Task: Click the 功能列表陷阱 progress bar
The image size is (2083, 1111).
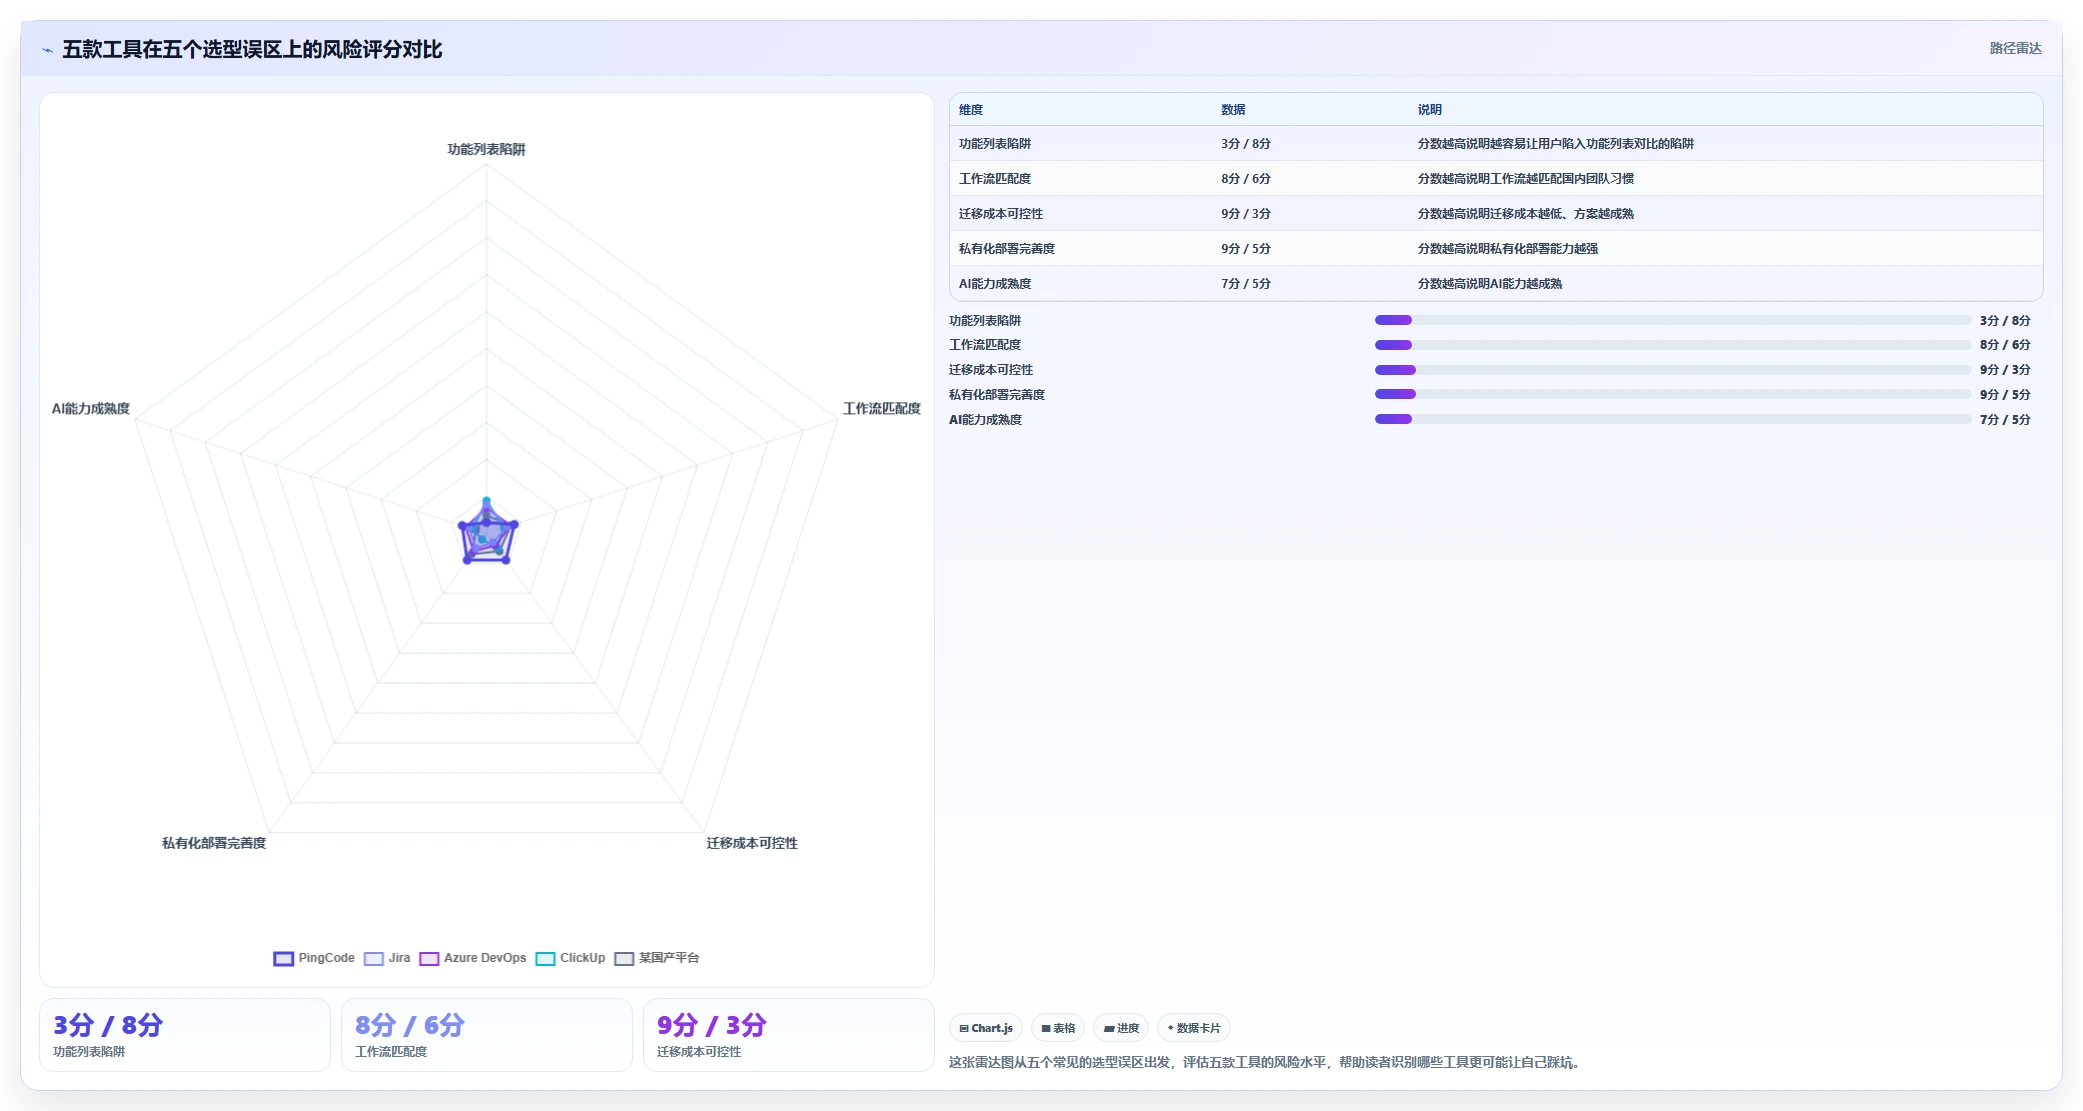Action: tap(1673, 320)
